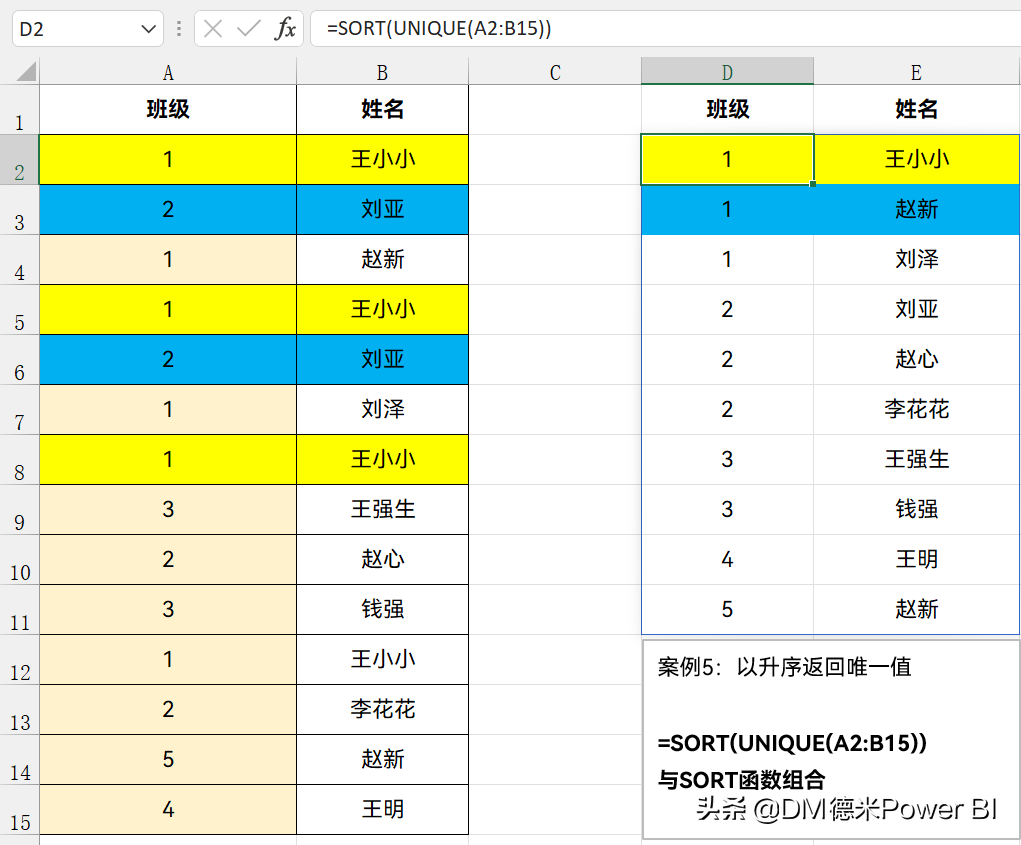Click blue cell E3 赵新
This screenshot has height=845, width=1021.
click(x=916, y=210)
